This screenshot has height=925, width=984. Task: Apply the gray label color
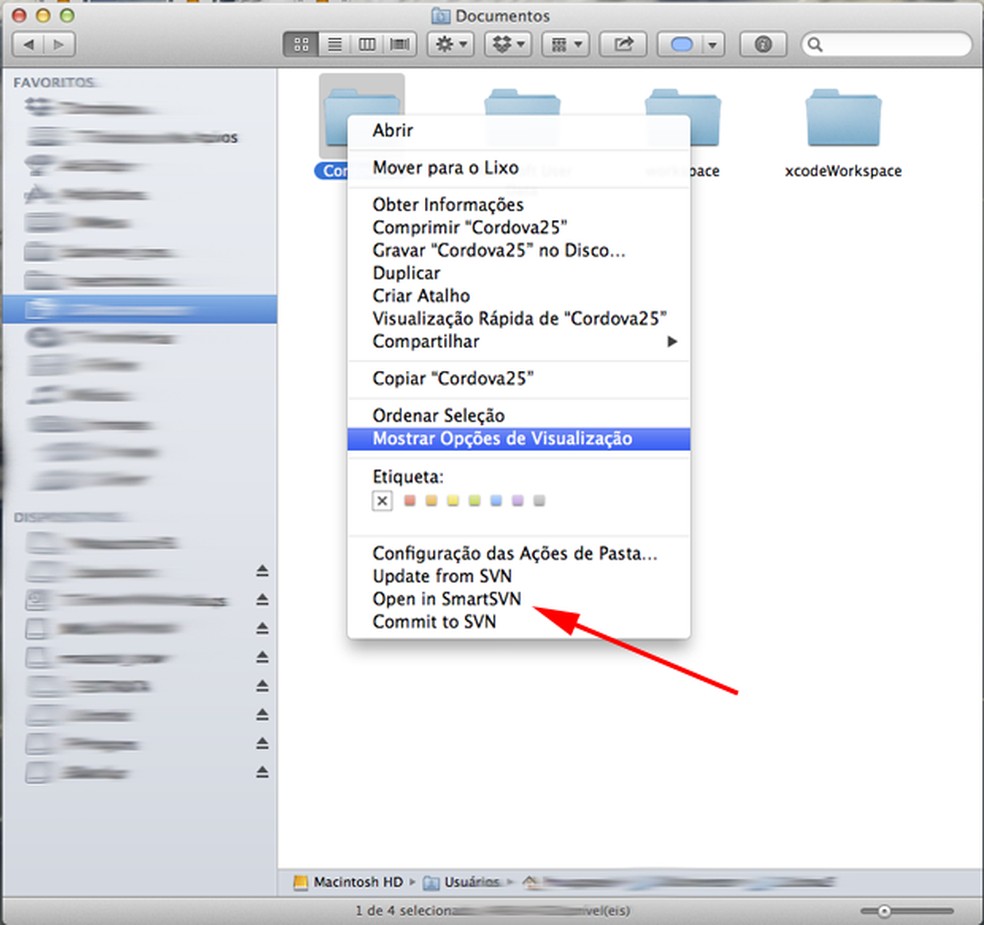(x=539, y=501)
